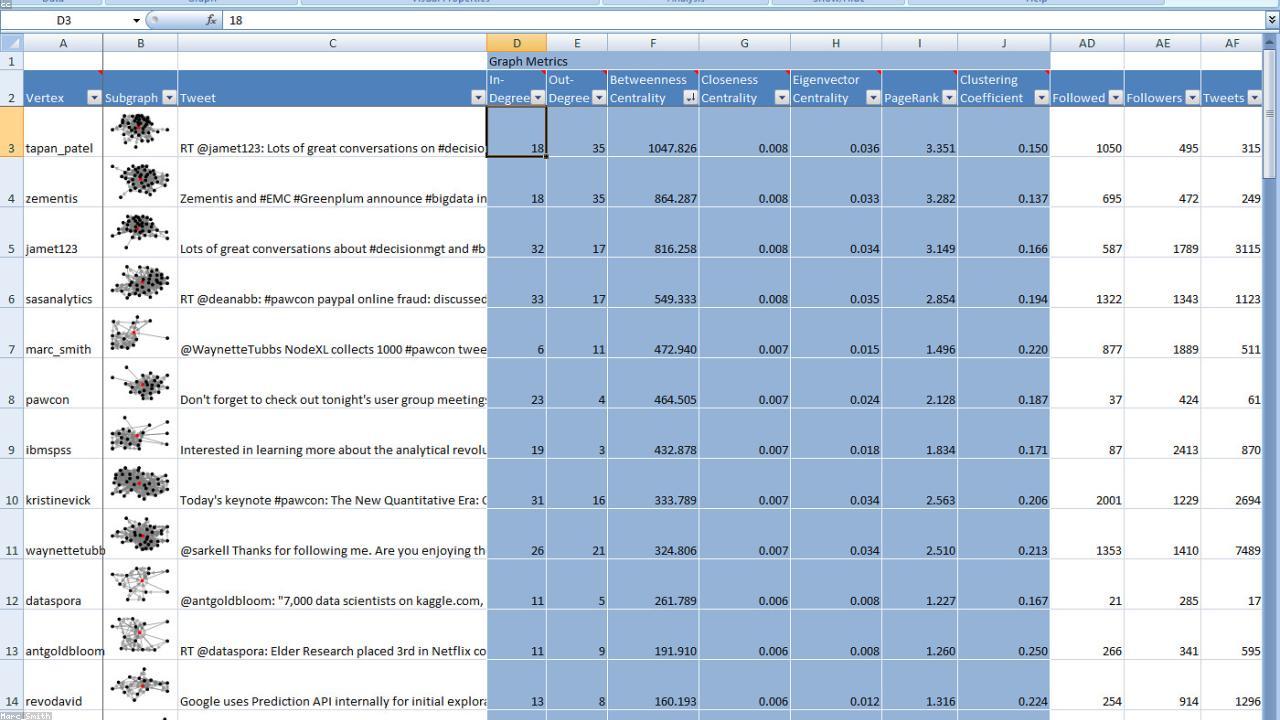Select the jamet123 subgraph thumbnail
1280x720 pixels.
pyautogui.click(x=140, y=232)
